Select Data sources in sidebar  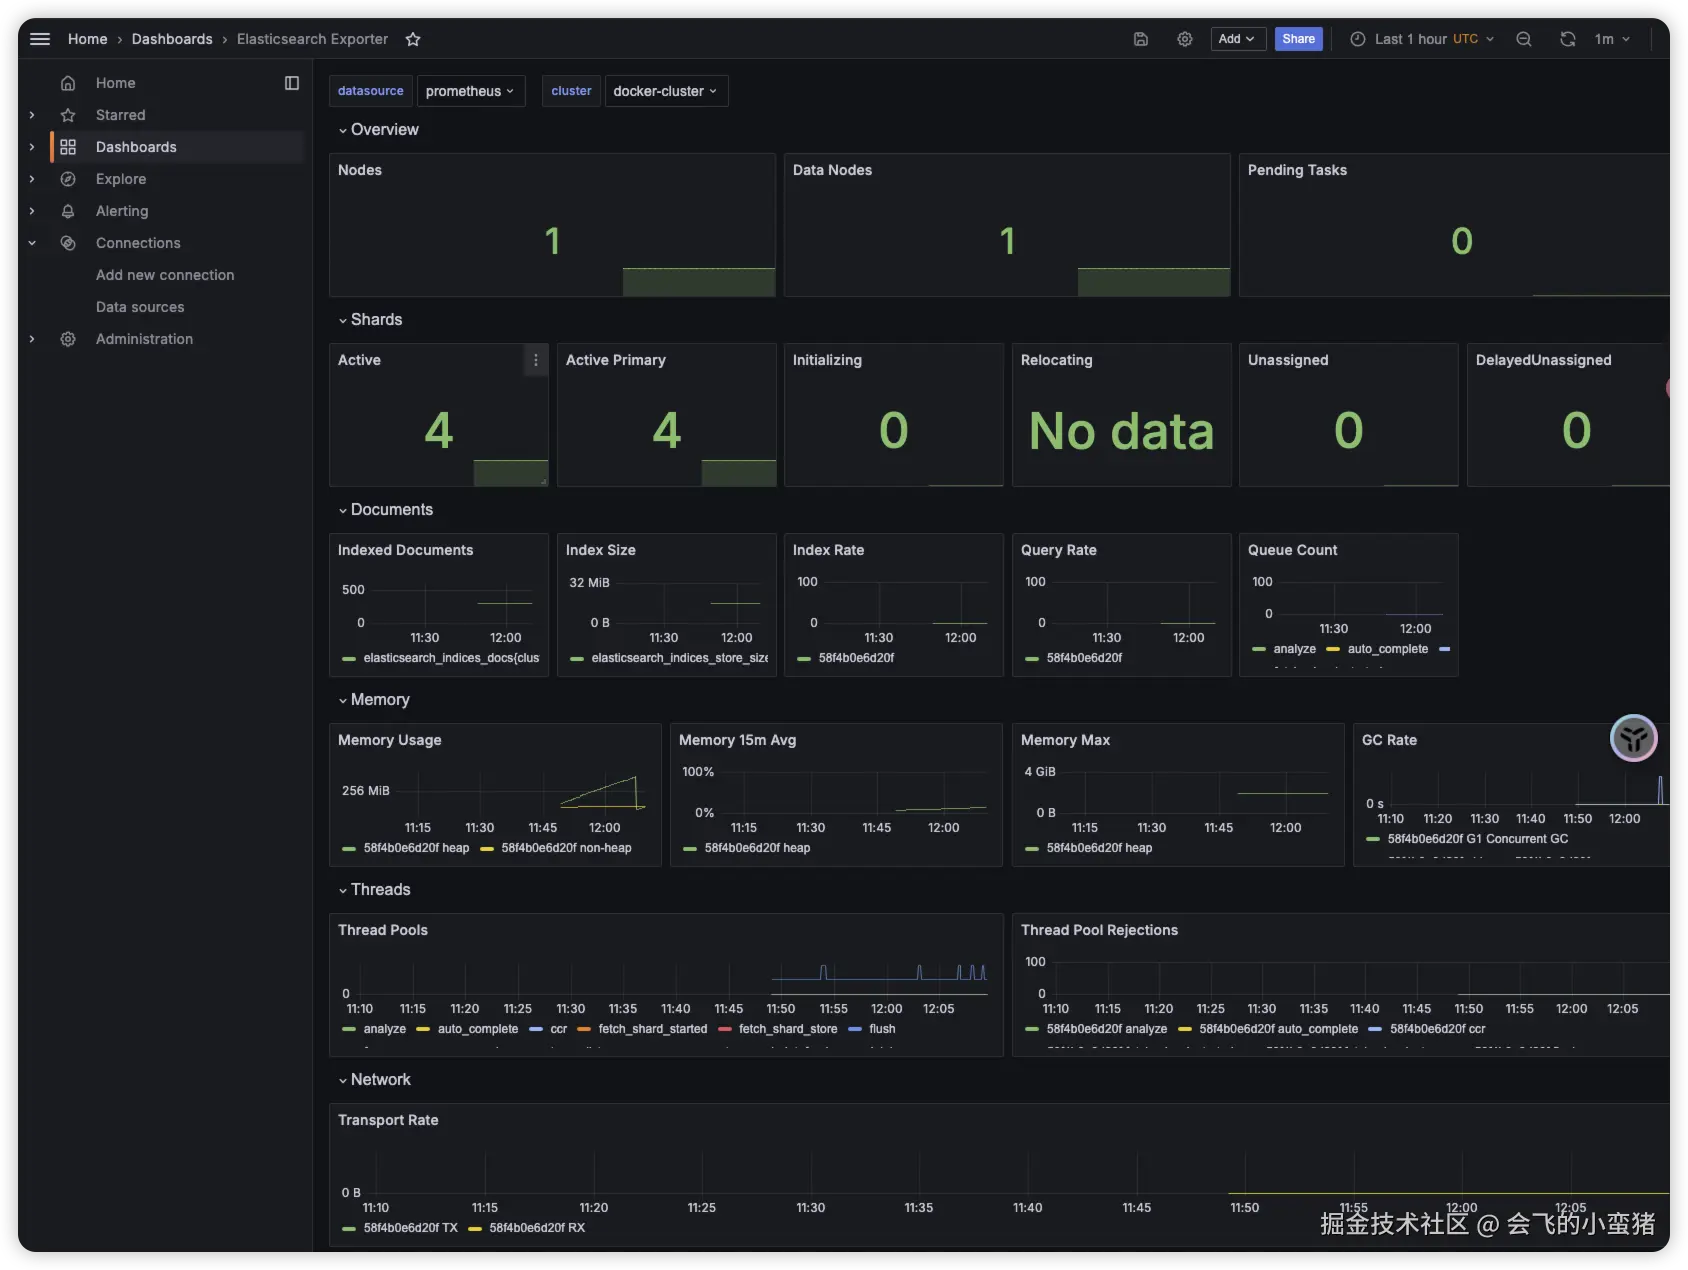tap(140, 307)
